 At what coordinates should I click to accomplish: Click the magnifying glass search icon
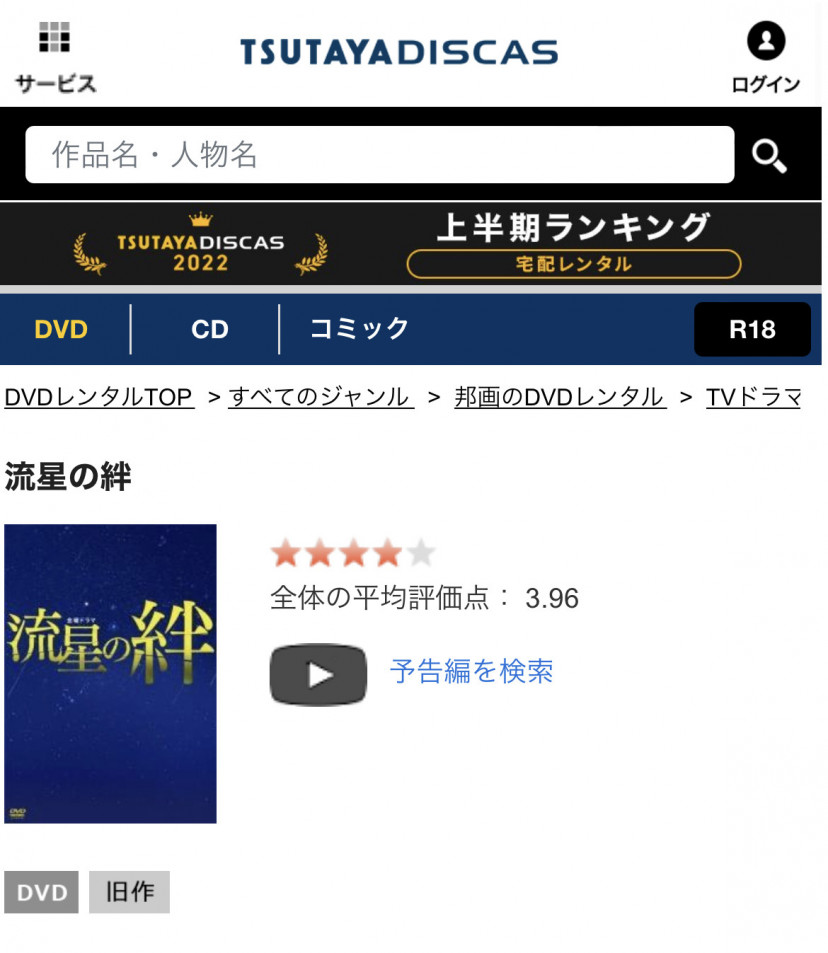768,156
